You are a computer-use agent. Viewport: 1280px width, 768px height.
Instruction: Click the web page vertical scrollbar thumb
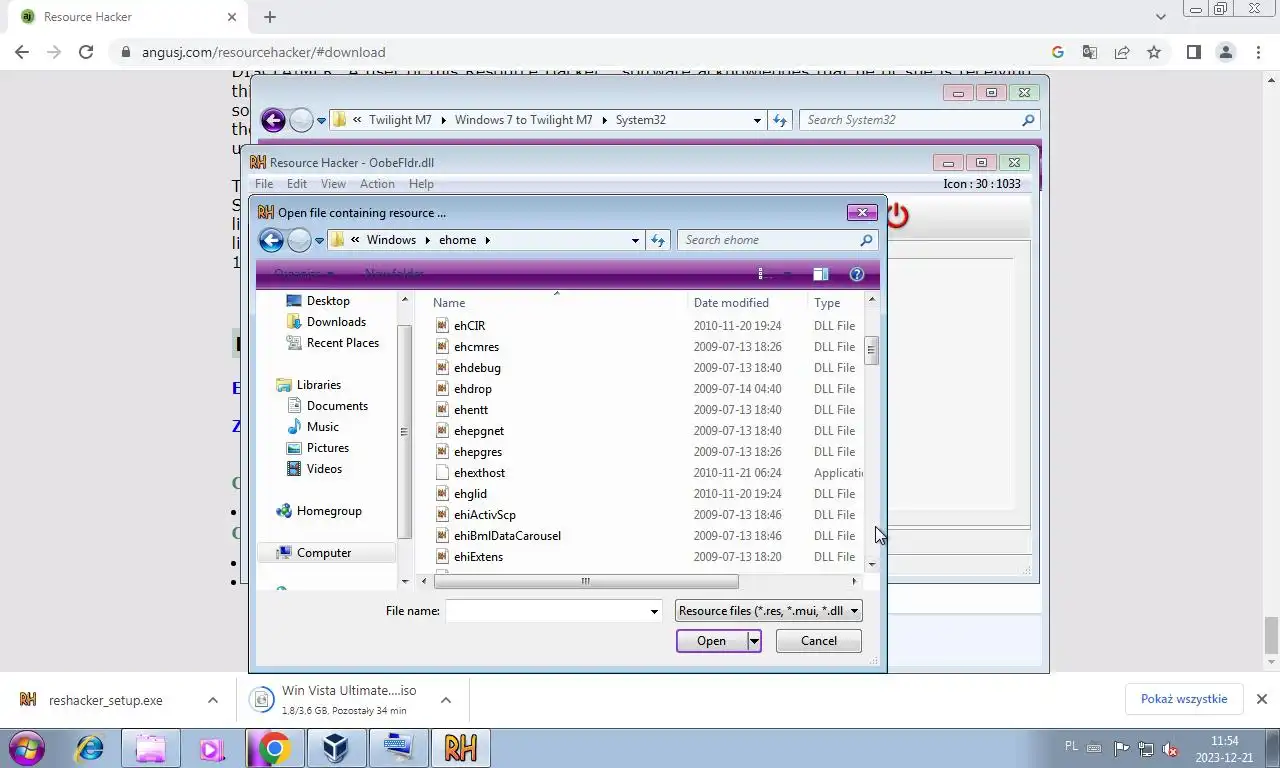[1271, 633]
